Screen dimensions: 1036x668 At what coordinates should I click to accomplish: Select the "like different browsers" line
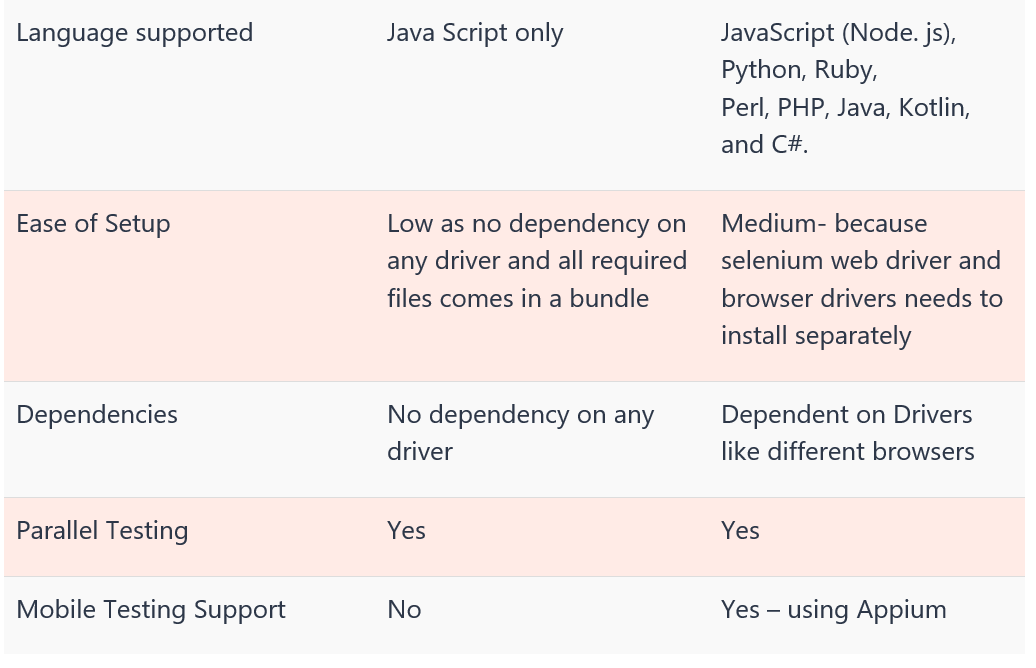[x=848, y=452]
